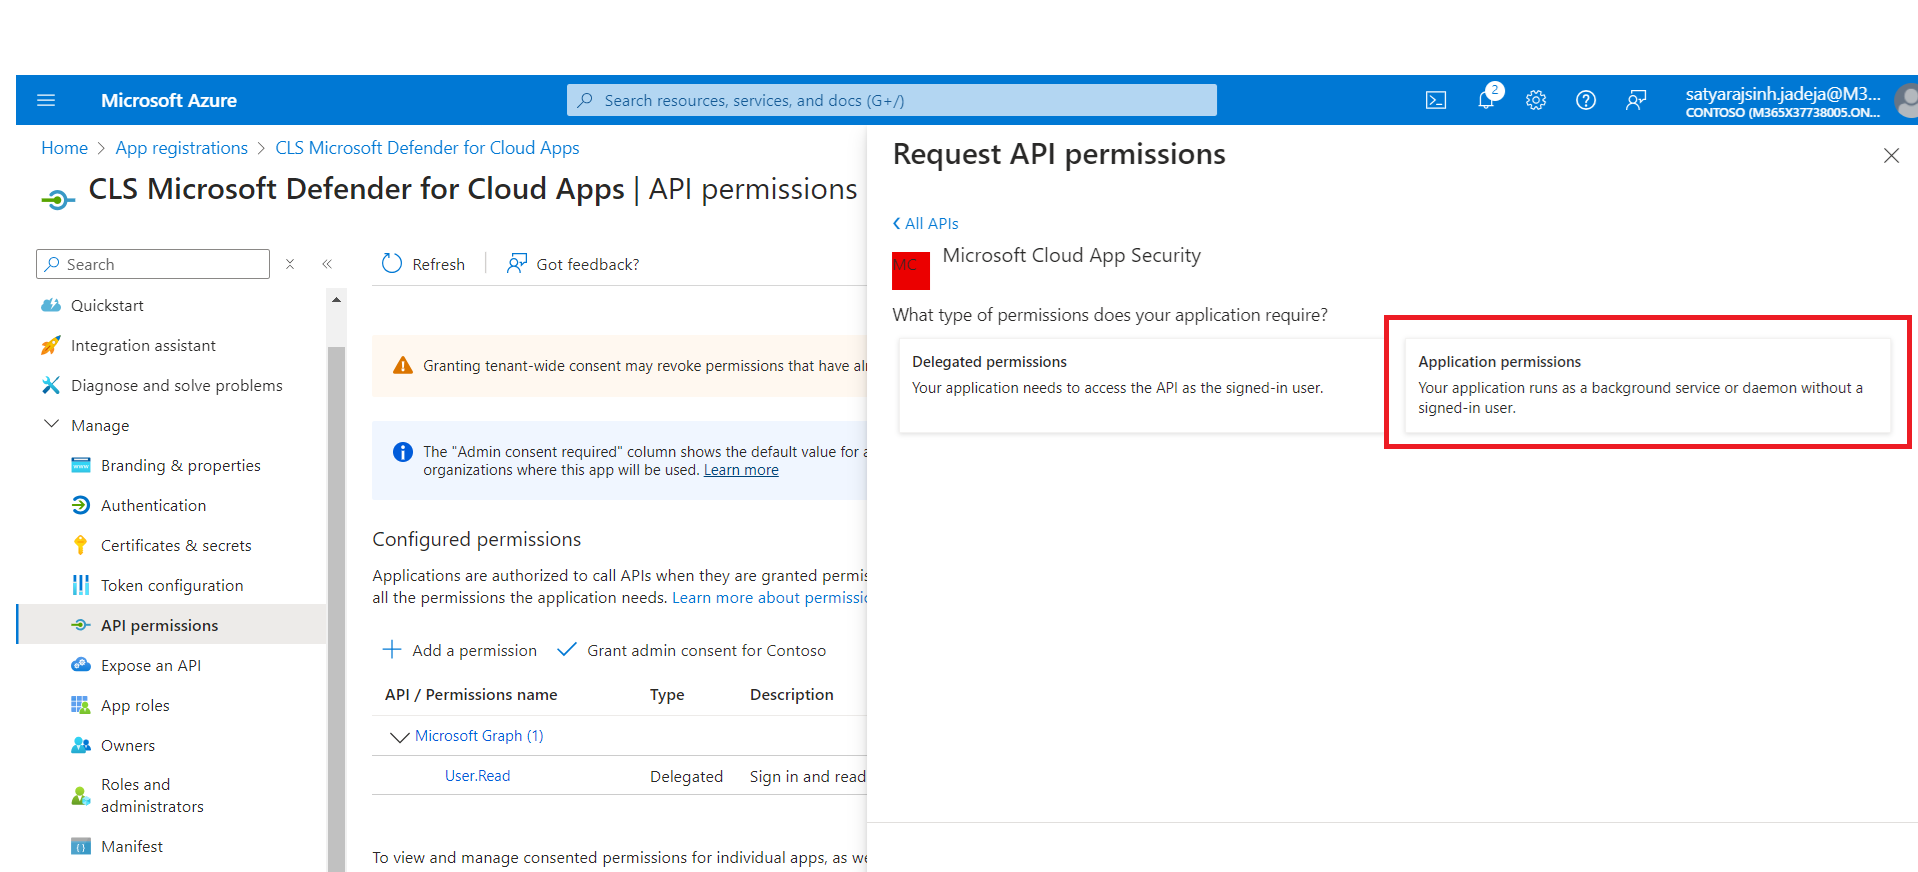Click the Manifest icon in sidebar
This screenshot has width=1918, height=872.
[81, 846]
